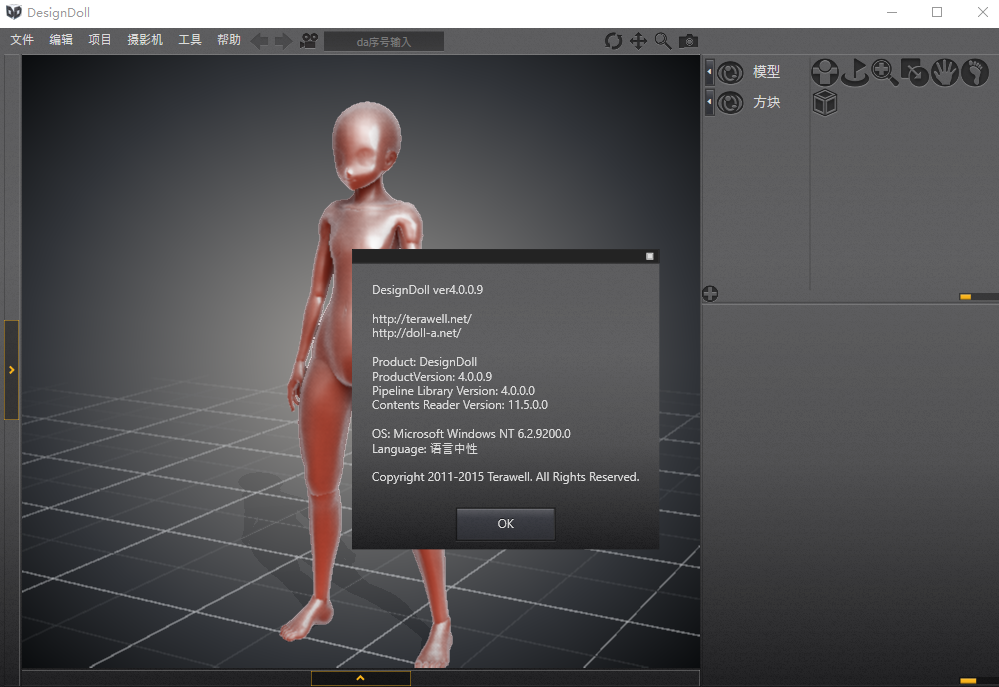Select the magnifier-plus scale tool icon
Viewport: 999px width, 687px height.
pyautogui.click(x=884, y=72)
